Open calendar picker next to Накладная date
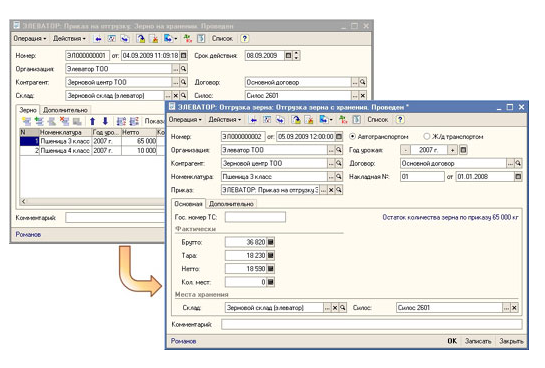This screenshot has height=368, width=545. coord(518,177)
